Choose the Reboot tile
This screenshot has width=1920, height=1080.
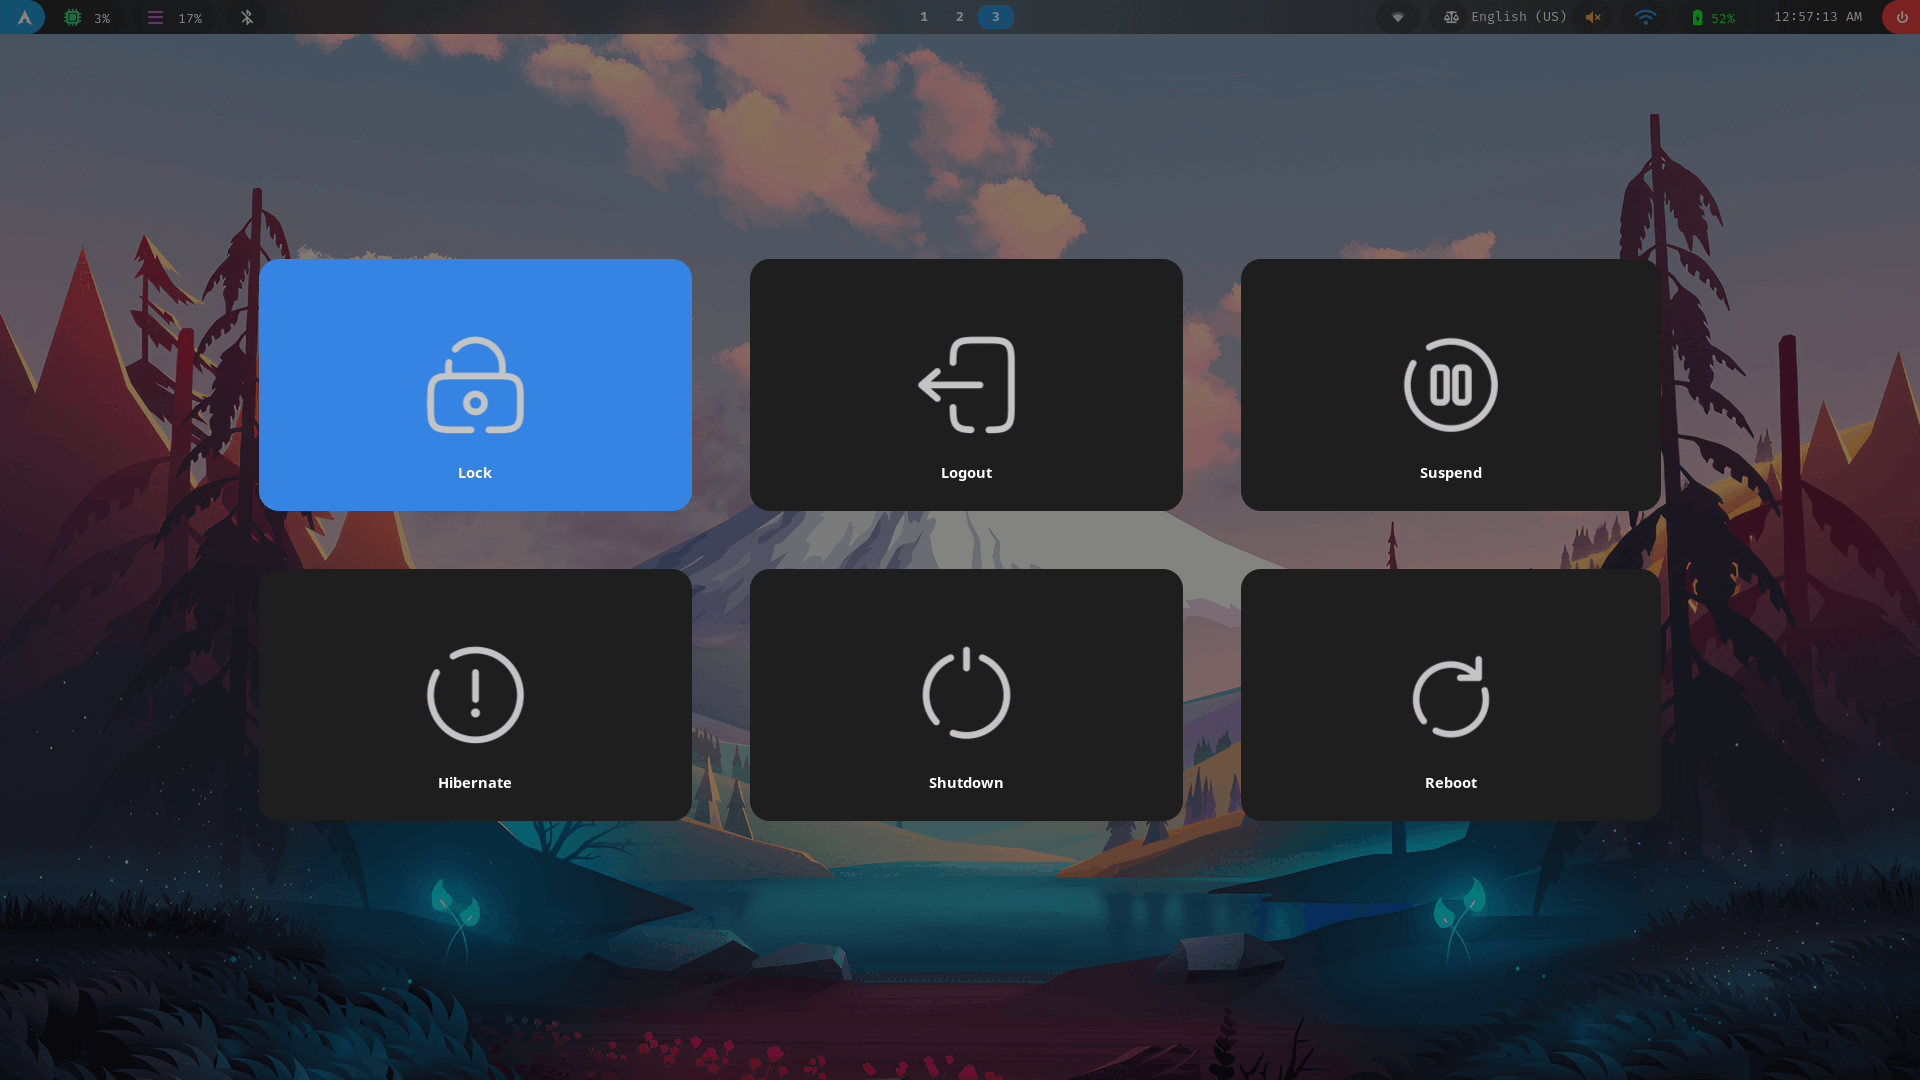[x=1451, y=695]
